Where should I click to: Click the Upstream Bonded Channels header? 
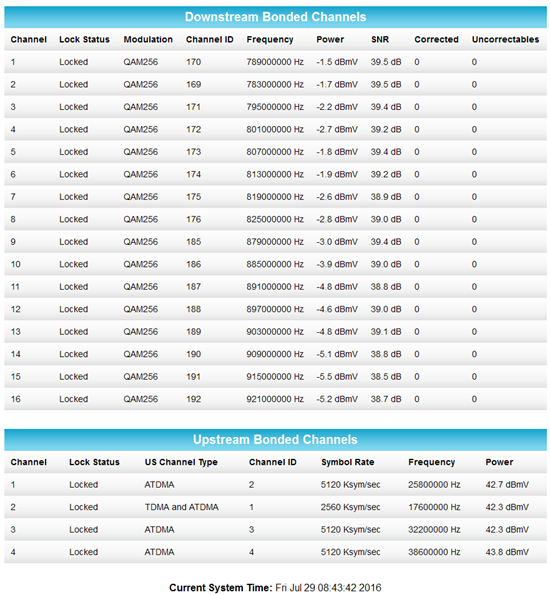(x=275, y=439)
